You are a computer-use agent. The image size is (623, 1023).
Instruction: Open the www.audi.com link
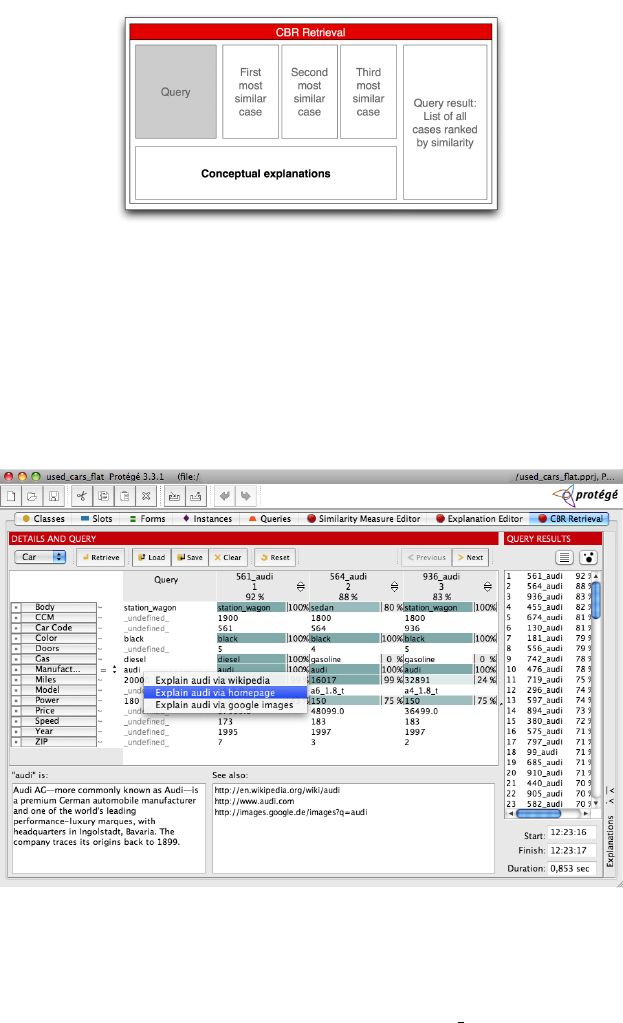click(254, 801)
